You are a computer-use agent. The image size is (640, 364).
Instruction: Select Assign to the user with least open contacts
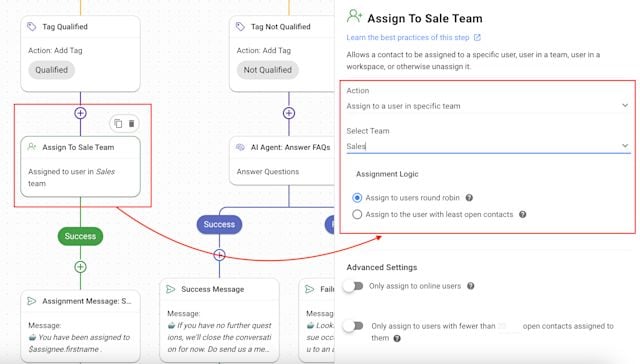357,214
